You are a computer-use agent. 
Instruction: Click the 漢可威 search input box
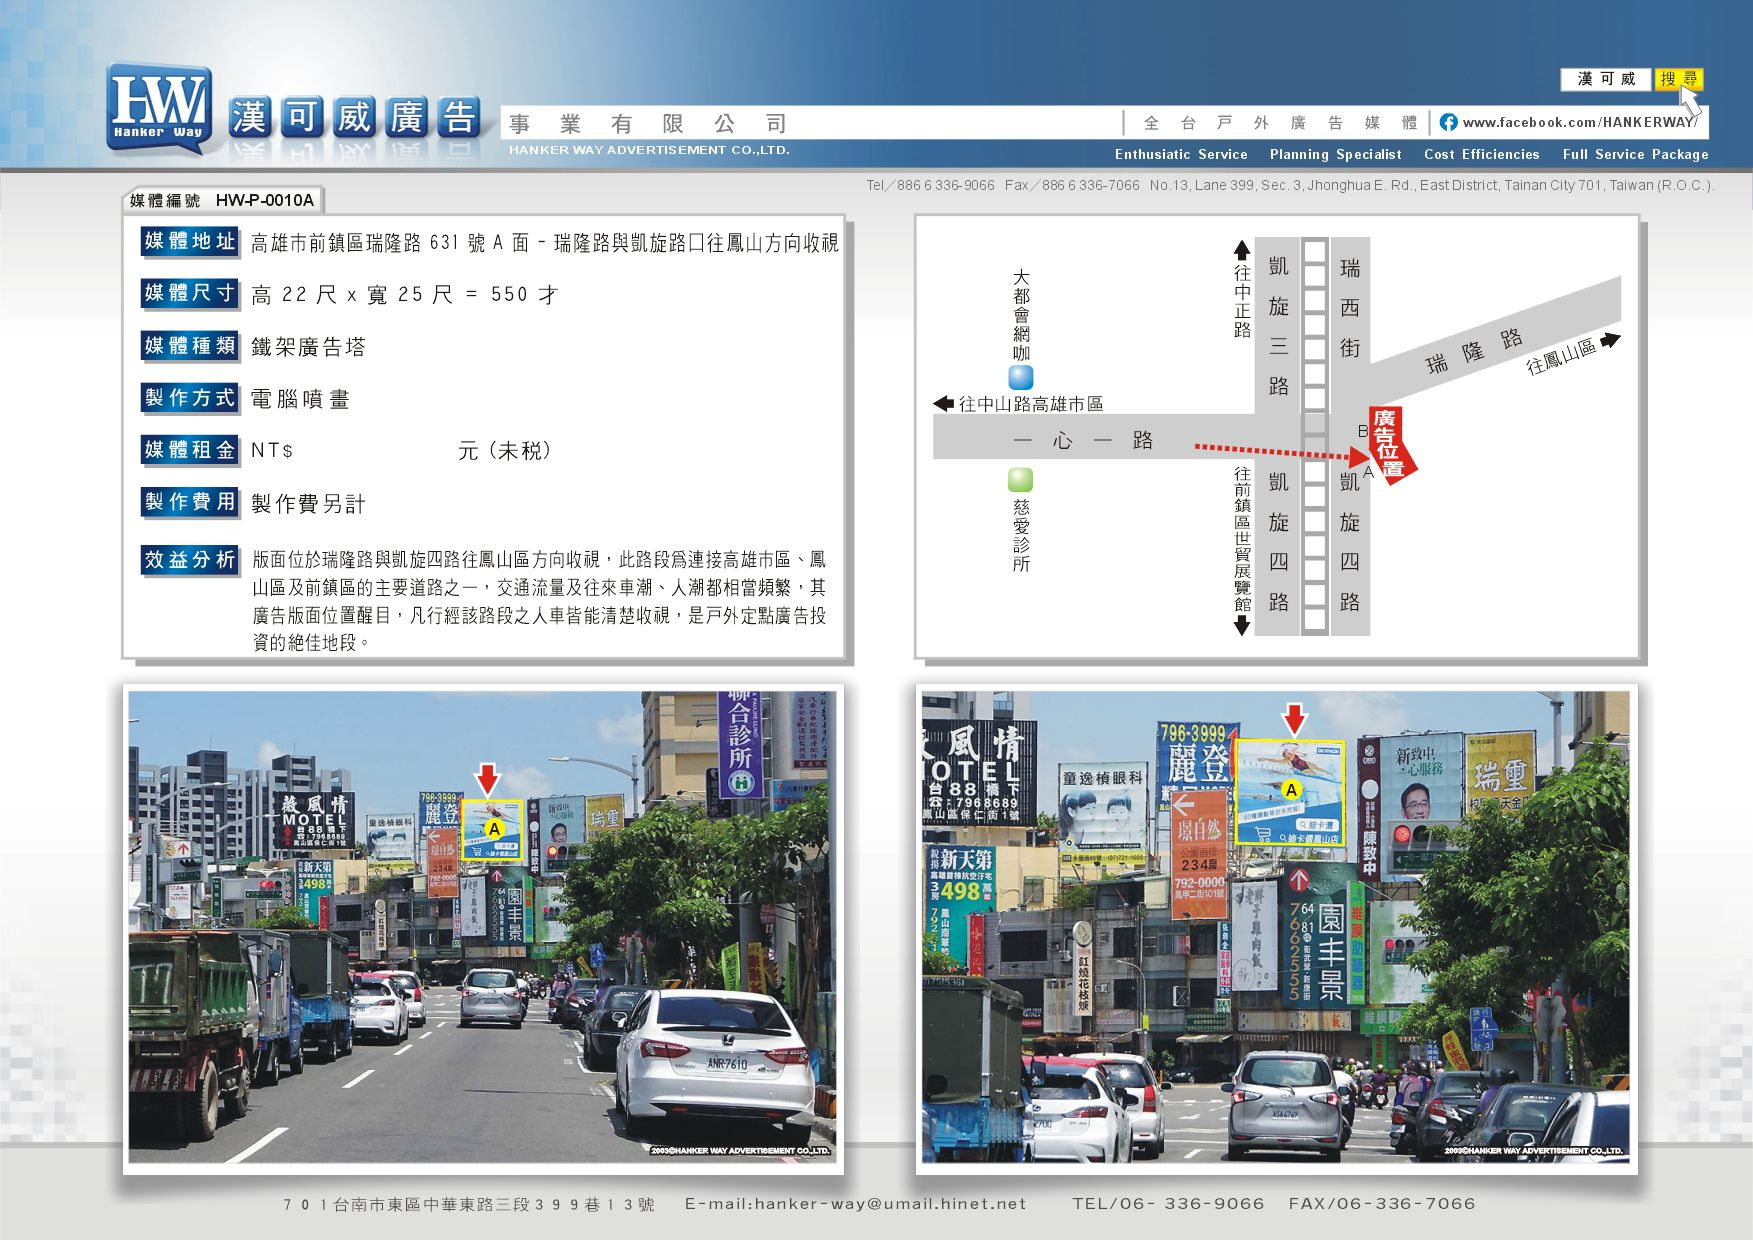pos(1606,79)
